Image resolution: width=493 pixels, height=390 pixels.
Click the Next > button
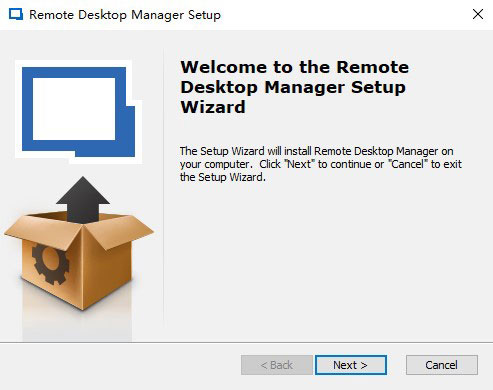click(351, 365)
